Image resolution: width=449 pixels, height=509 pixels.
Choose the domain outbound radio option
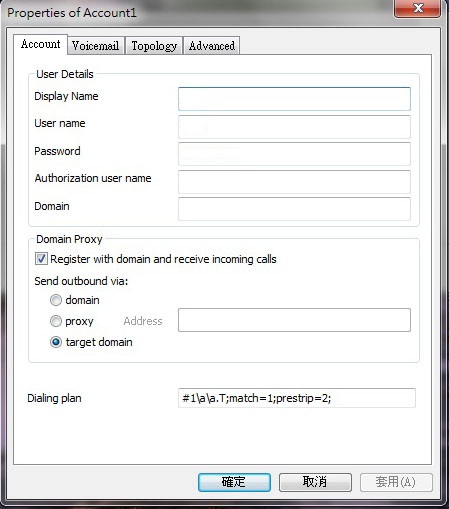[56, 300]
